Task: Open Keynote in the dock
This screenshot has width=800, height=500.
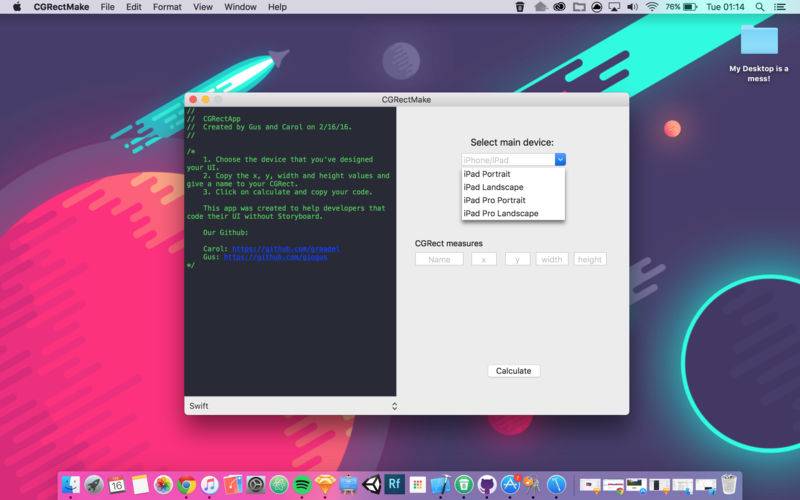Action: point(348,484)
